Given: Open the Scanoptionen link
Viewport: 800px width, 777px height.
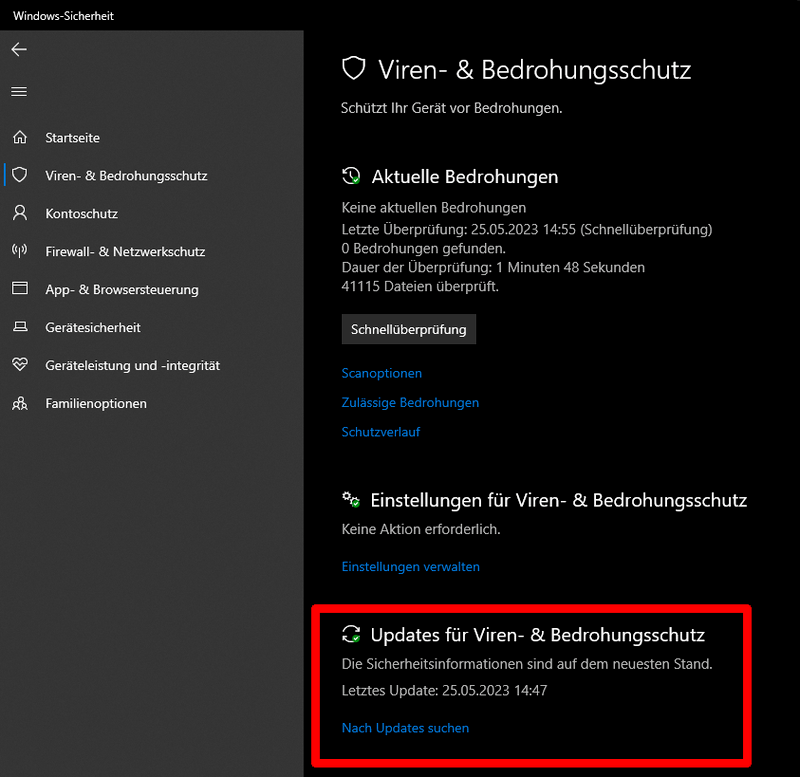Looking at the screenshot, I should [382, 373].
